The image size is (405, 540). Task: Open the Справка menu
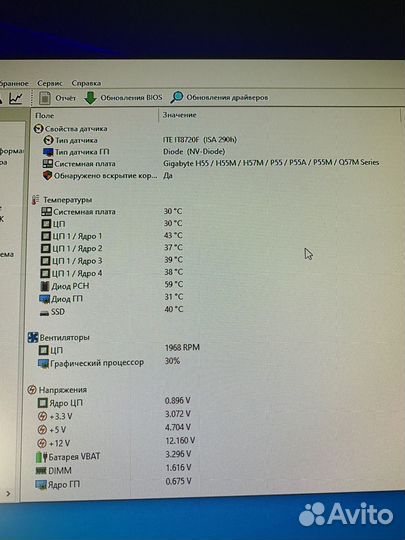tap(86, 83)
